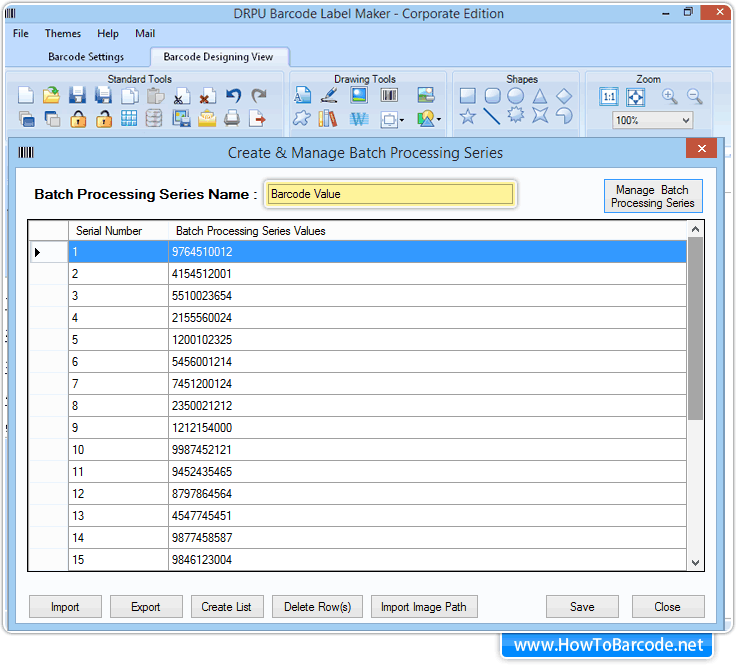The width and height of the screenshot is (736, 665).
Task: Select the Ellipse shape
Action: [x=515, y=96]
